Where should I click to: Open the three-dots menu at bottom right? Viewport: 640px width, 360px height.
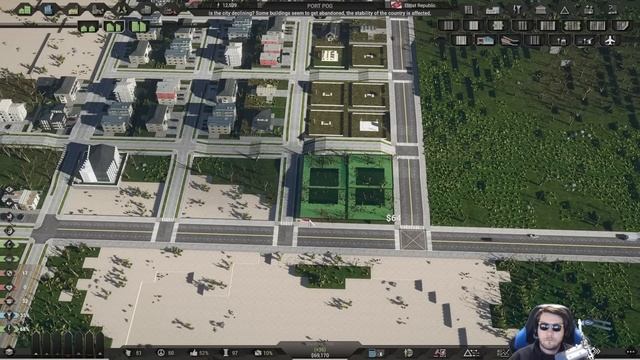point(631,352)
